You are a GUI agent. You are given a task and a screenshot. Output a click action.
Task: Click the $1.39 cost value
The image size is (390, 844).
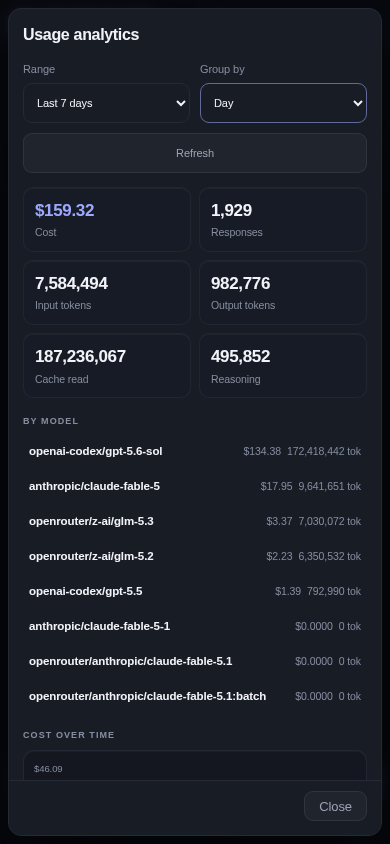(288, 591)
